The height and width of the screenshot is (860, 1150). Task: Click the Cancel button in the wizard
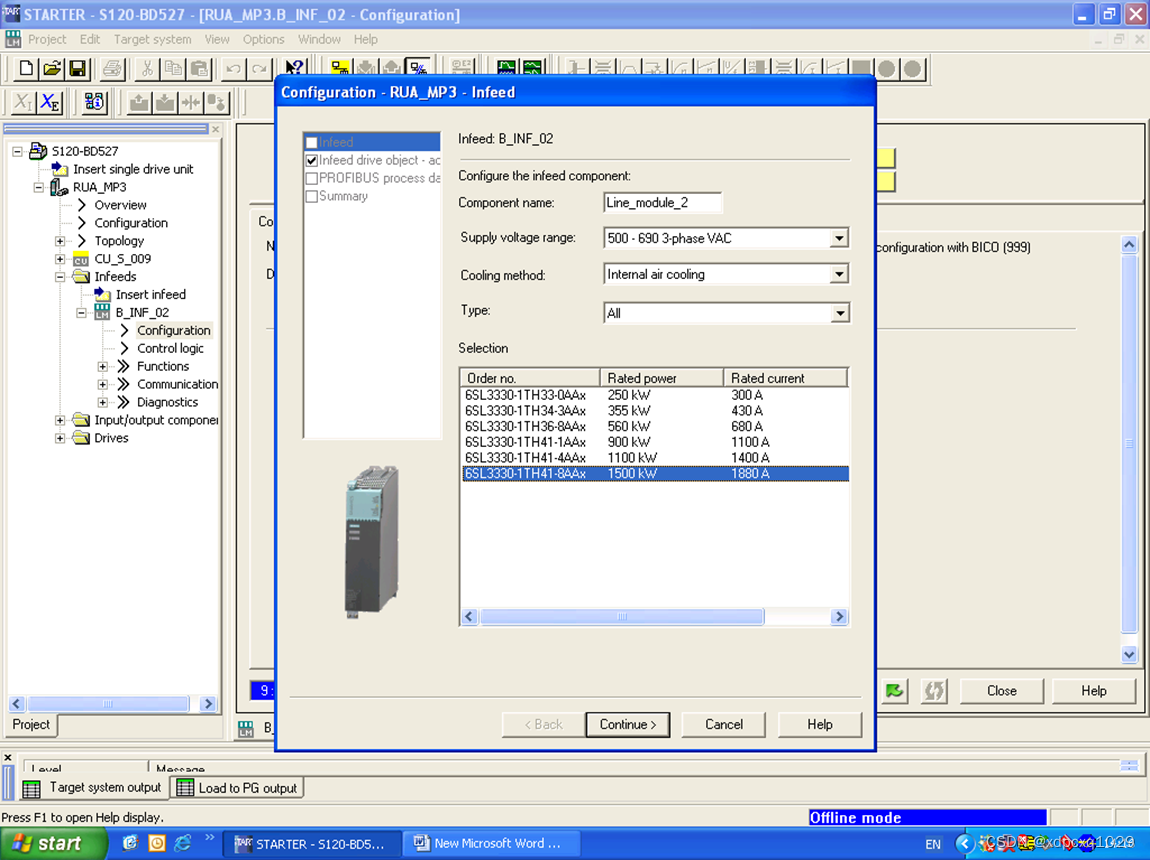click(x=724, y=724)
